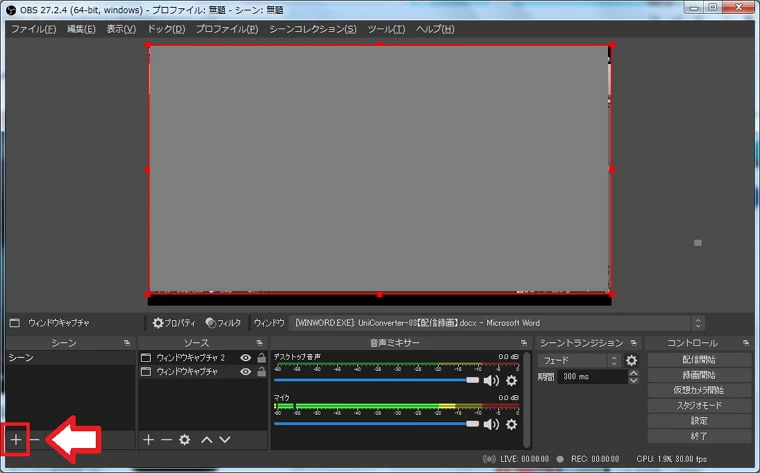Click the 配信開始 button
Viewport: 760px width, 473px height.
699,359
